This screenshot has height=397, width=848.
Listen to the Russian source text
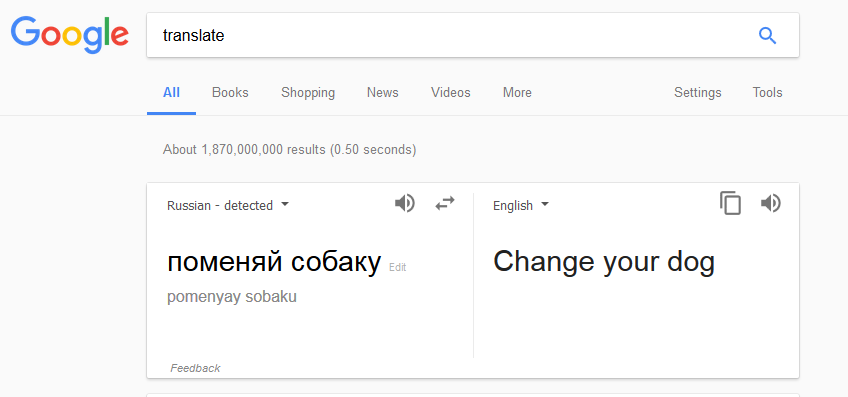coord(405,204)
